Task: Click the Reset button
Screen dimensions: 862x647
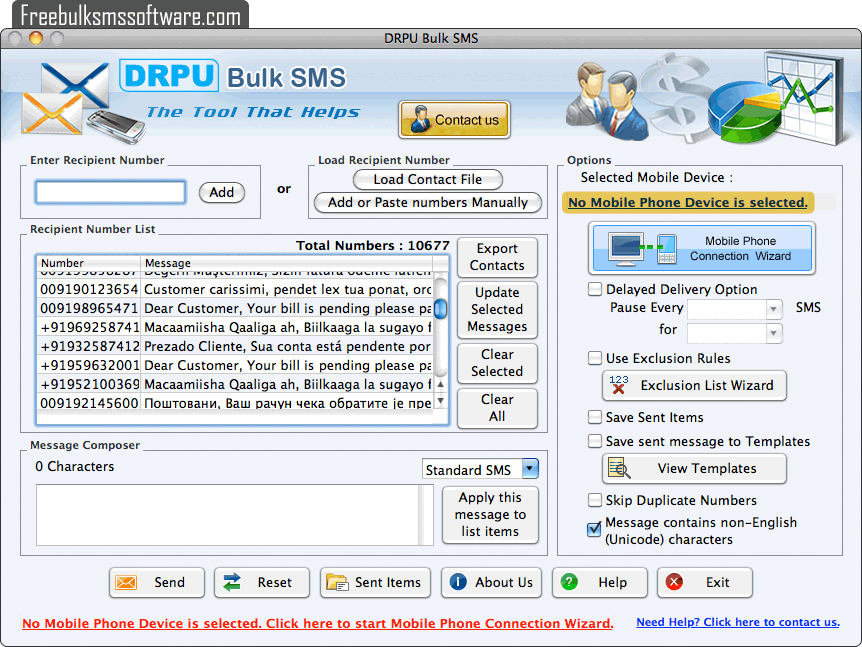Action: [262, 582]
